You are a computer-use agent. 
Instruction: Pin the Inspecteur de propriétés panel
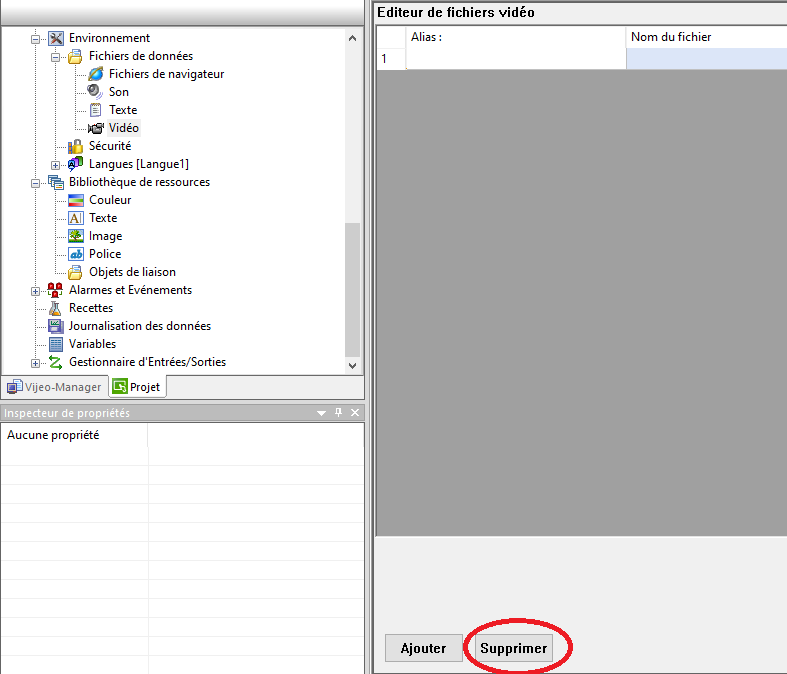[338, 413]
